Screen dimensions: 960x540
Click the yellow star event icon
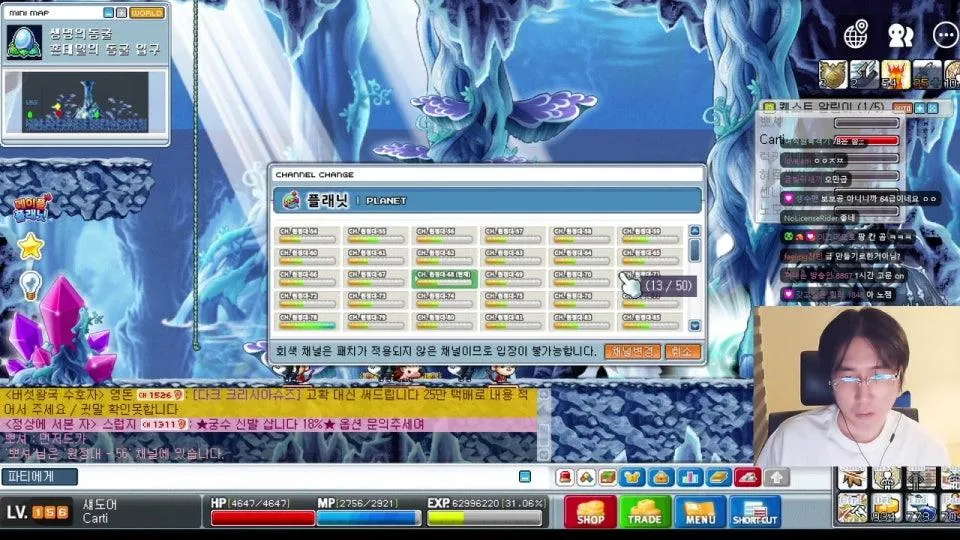pyautogui.click(x=30, y=247)
